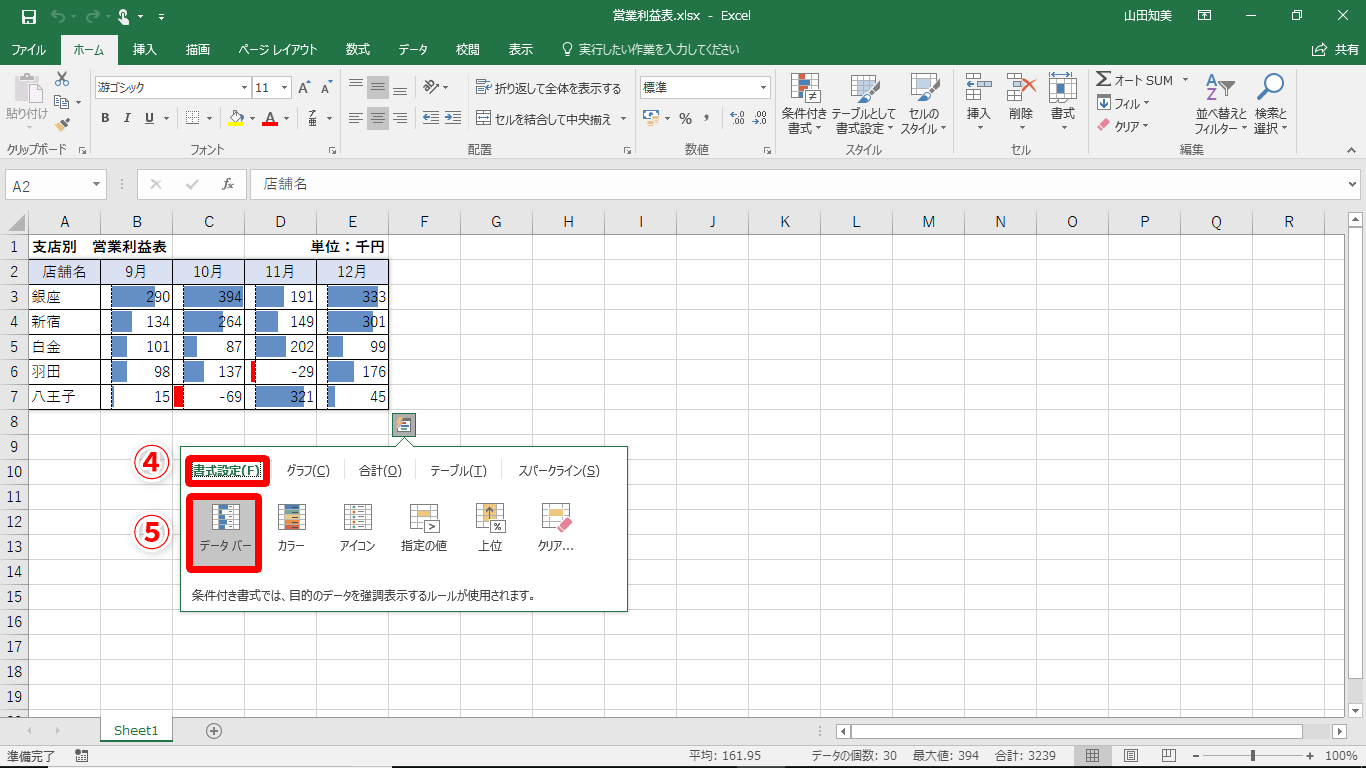Screen dimensions: 1366x768
Task: Expand the Name Box dropdown
Action: tap(97, 185)
